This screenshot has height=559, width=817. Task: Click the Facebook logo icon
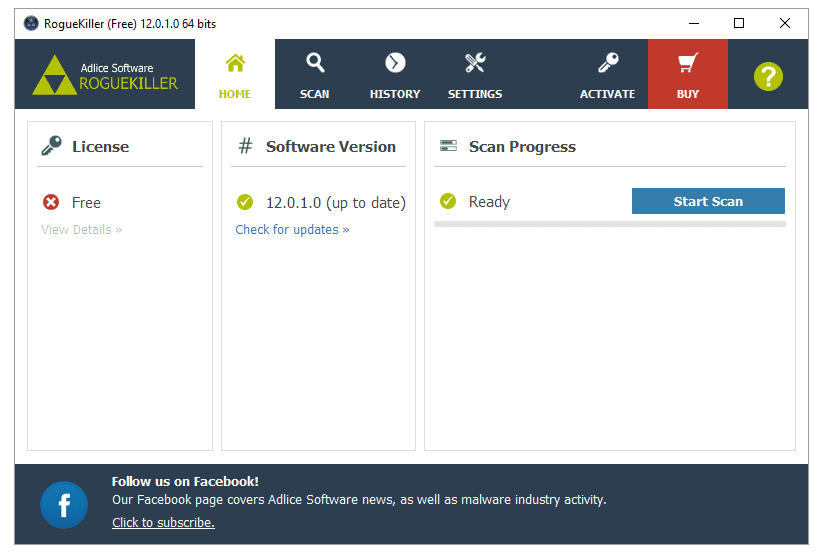(64, 505)
